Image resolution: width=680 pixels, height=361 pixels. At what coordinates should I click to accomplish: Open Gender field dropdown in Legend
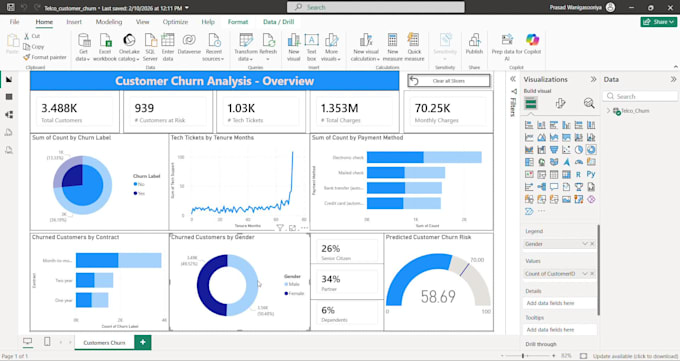tap(585, 244)
